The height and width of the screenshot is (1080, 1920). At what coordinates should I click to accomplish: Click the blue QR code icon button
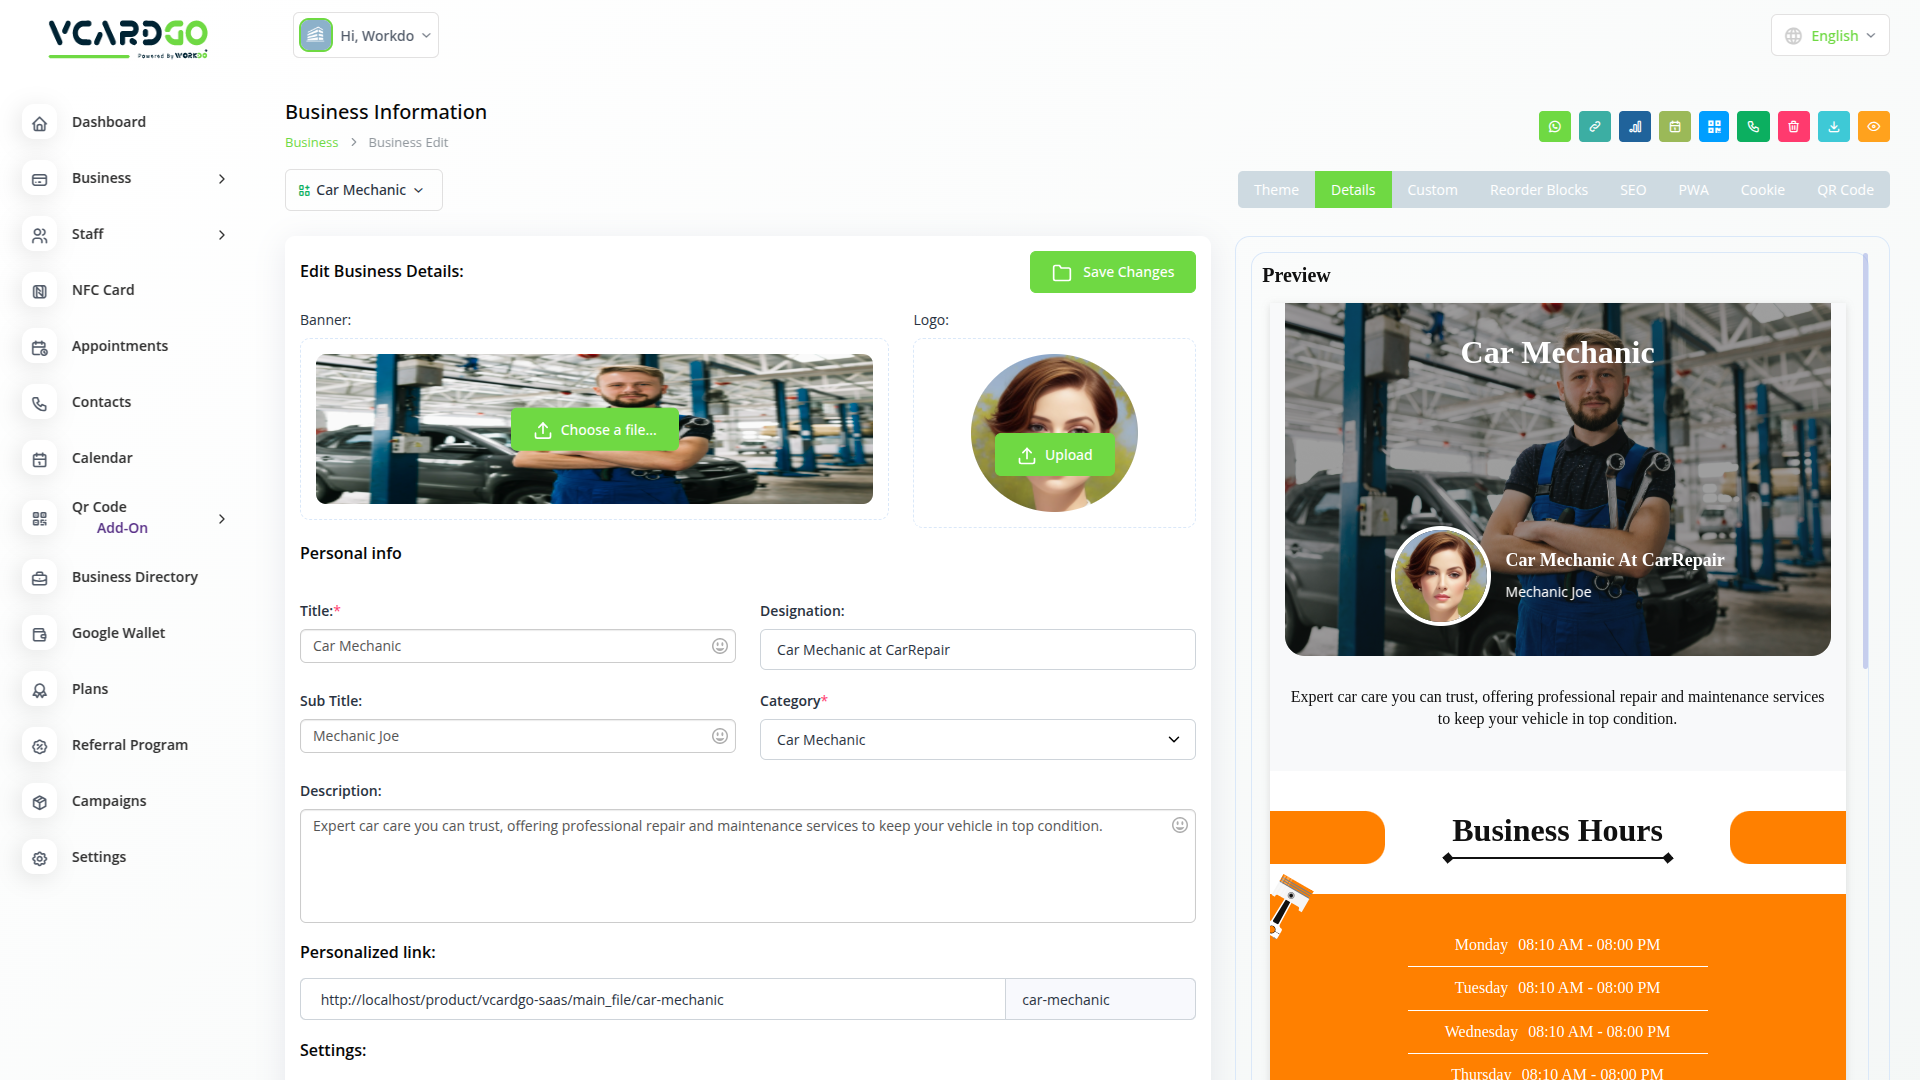click(x=1714, y=127)
